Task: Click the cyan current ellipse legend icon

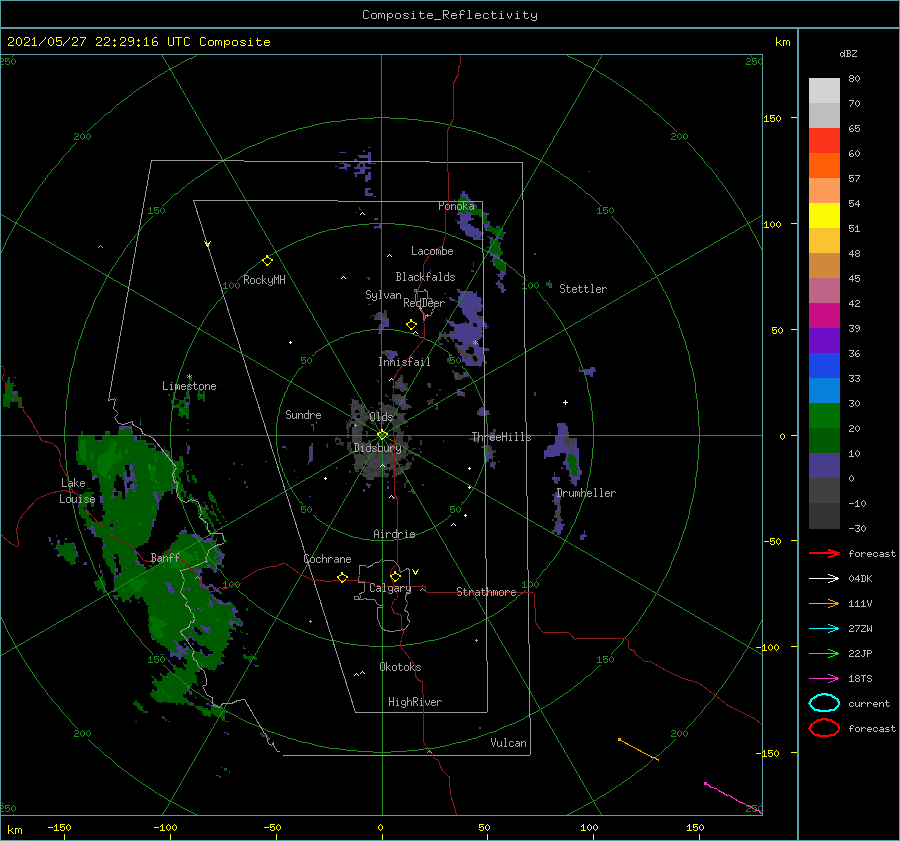Action: [824, 703]
